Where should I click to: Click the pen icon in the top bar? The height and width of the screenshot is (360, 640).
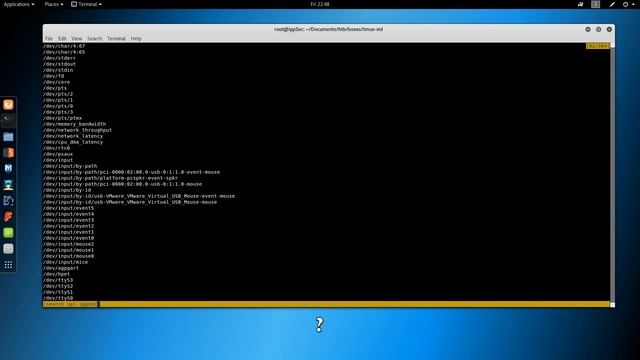(x=612, y=4)
